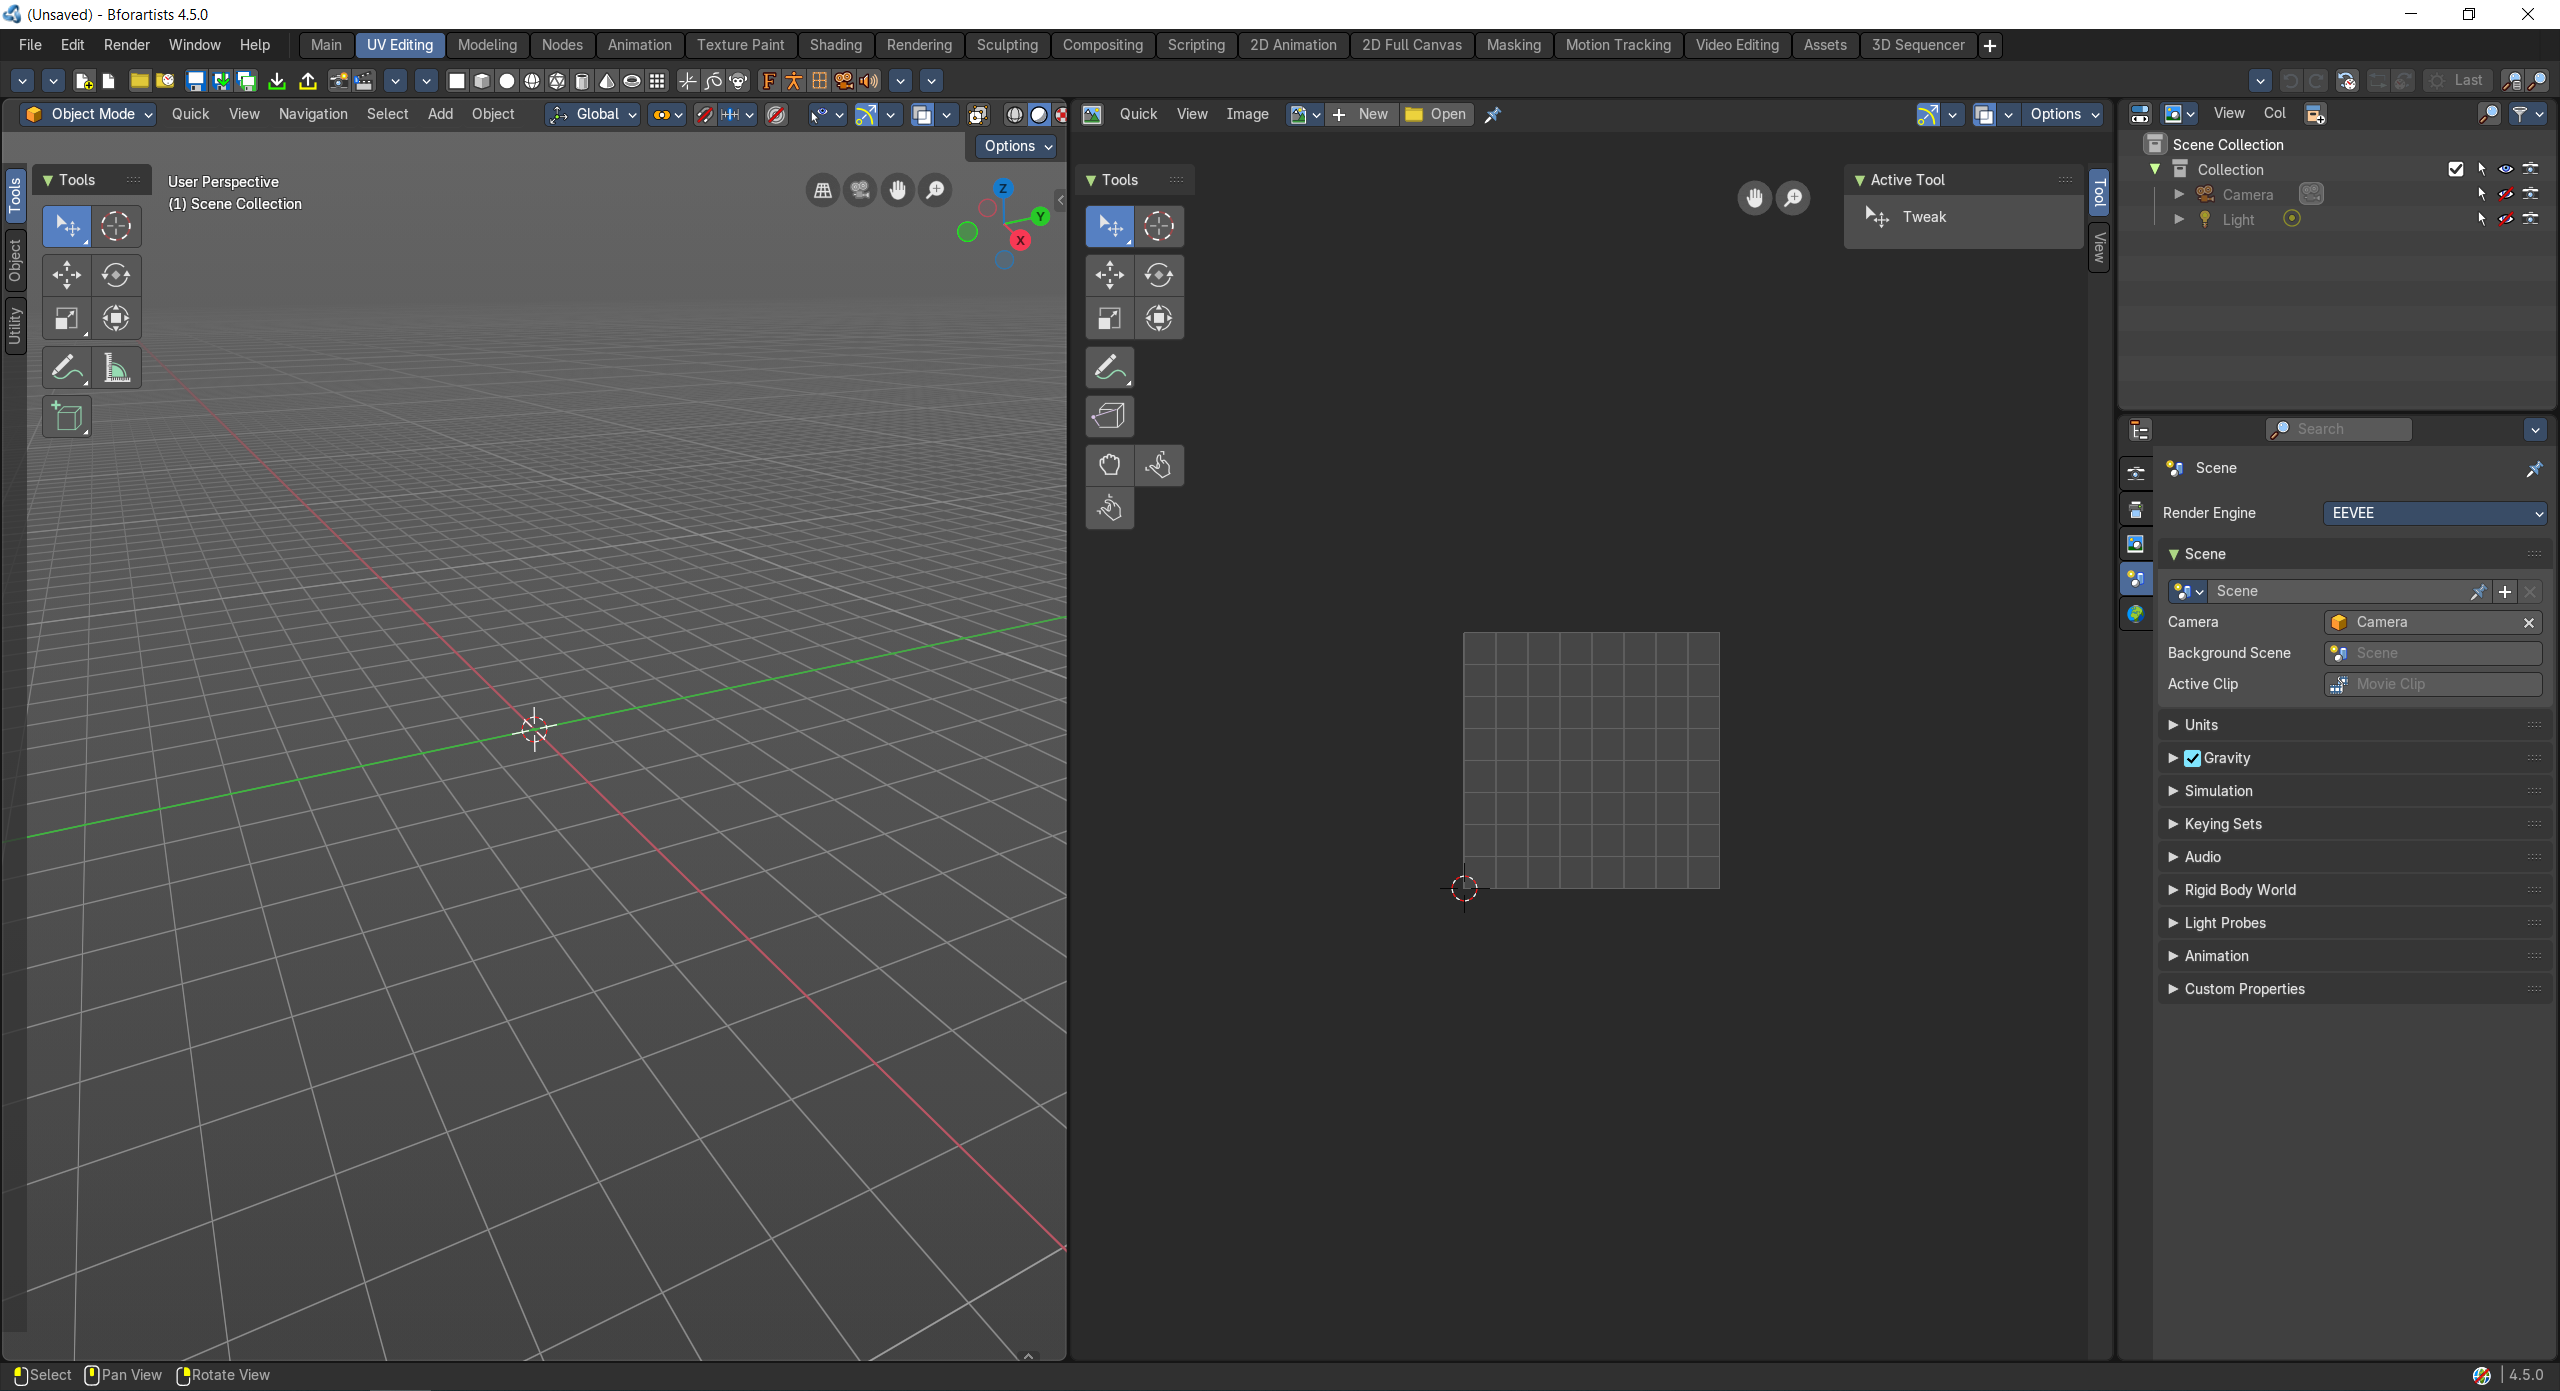
Task: Click the Background Scene field
Action: click(2433, 653)
